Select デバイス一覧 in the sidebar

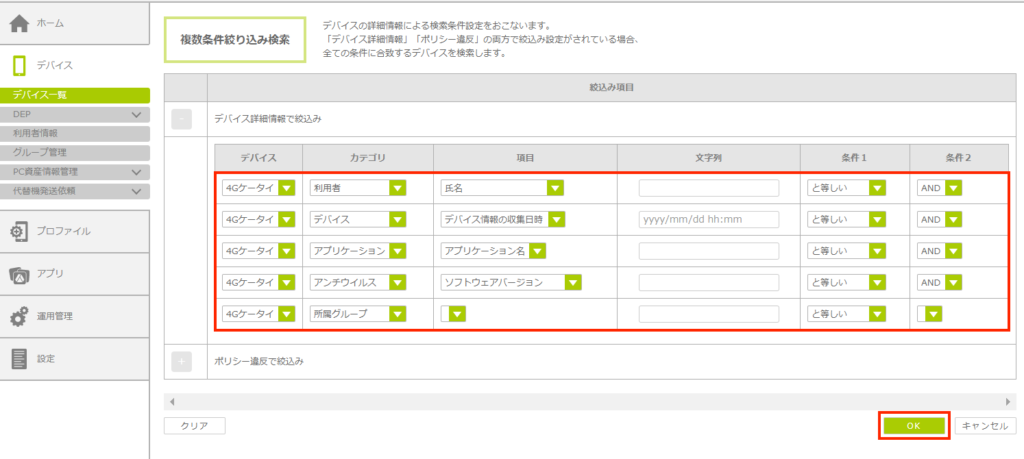coord(75,95)
